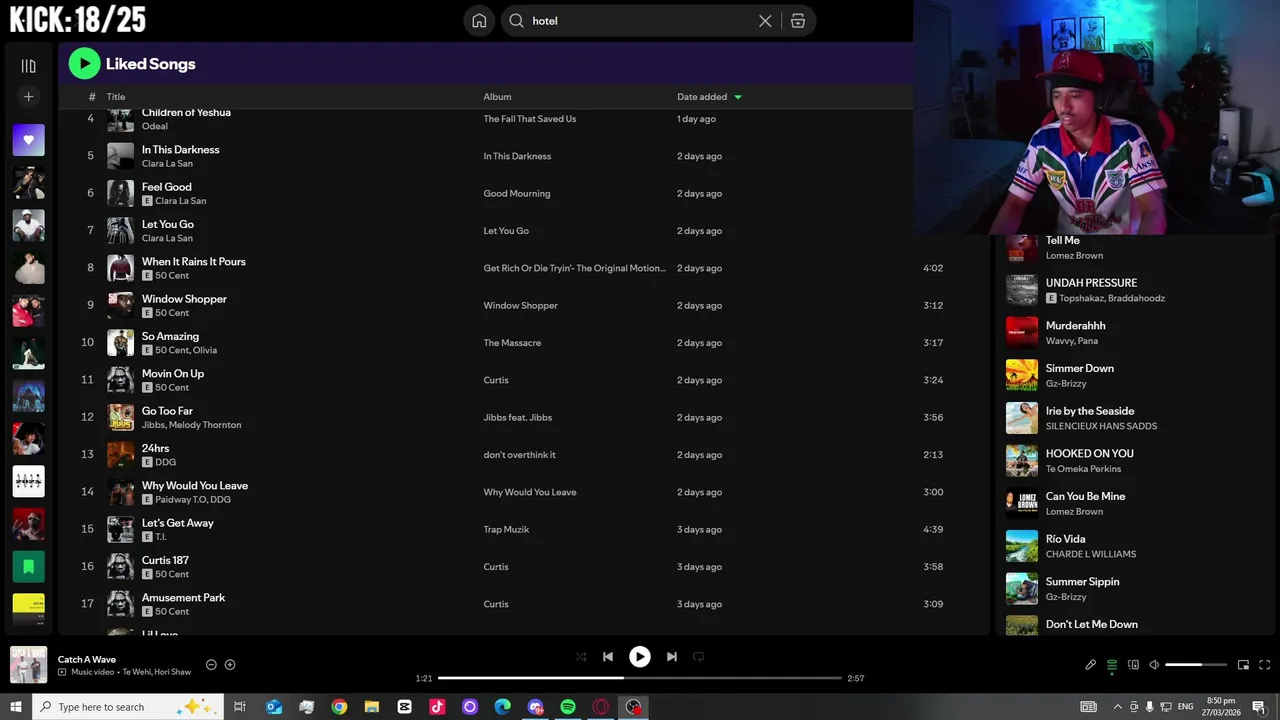Select 'HOOKED ON YOU' in queue
Image resolution: width=1280 pixels, height=720 pixels.
coord(1089,454)
